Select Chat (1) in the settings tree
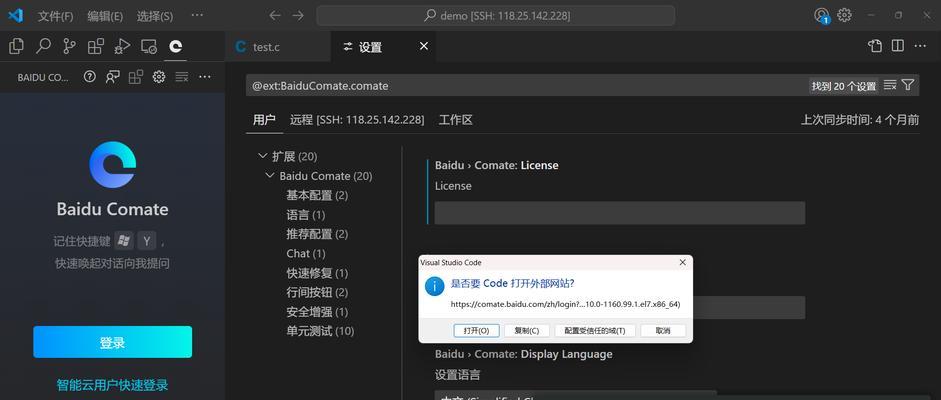The width and height of the screenshot is (941, 400). pos(305,254)
